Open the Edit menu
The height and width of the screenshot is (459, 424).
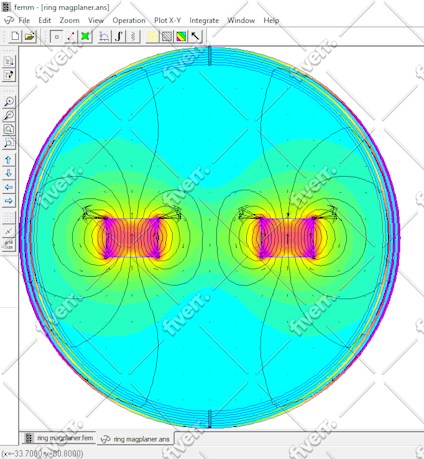tap(45, 20)
